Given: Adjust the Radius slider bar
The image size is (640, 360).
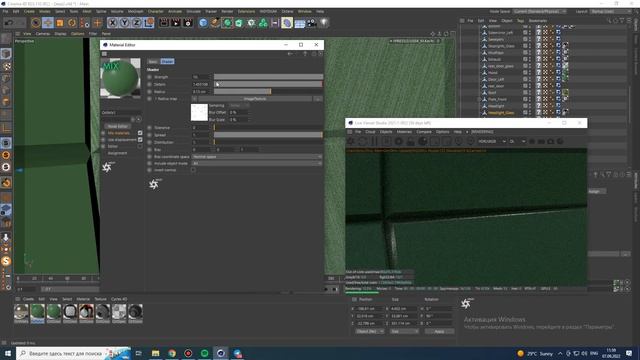Looking at the screenshot, I should [x=268, y=91].
